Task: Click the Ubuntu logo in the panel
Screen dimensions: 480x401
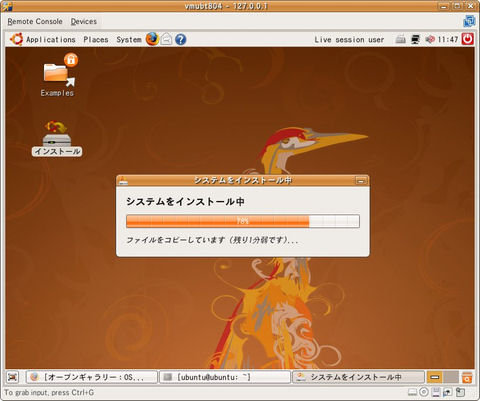Action: point(16,39)
